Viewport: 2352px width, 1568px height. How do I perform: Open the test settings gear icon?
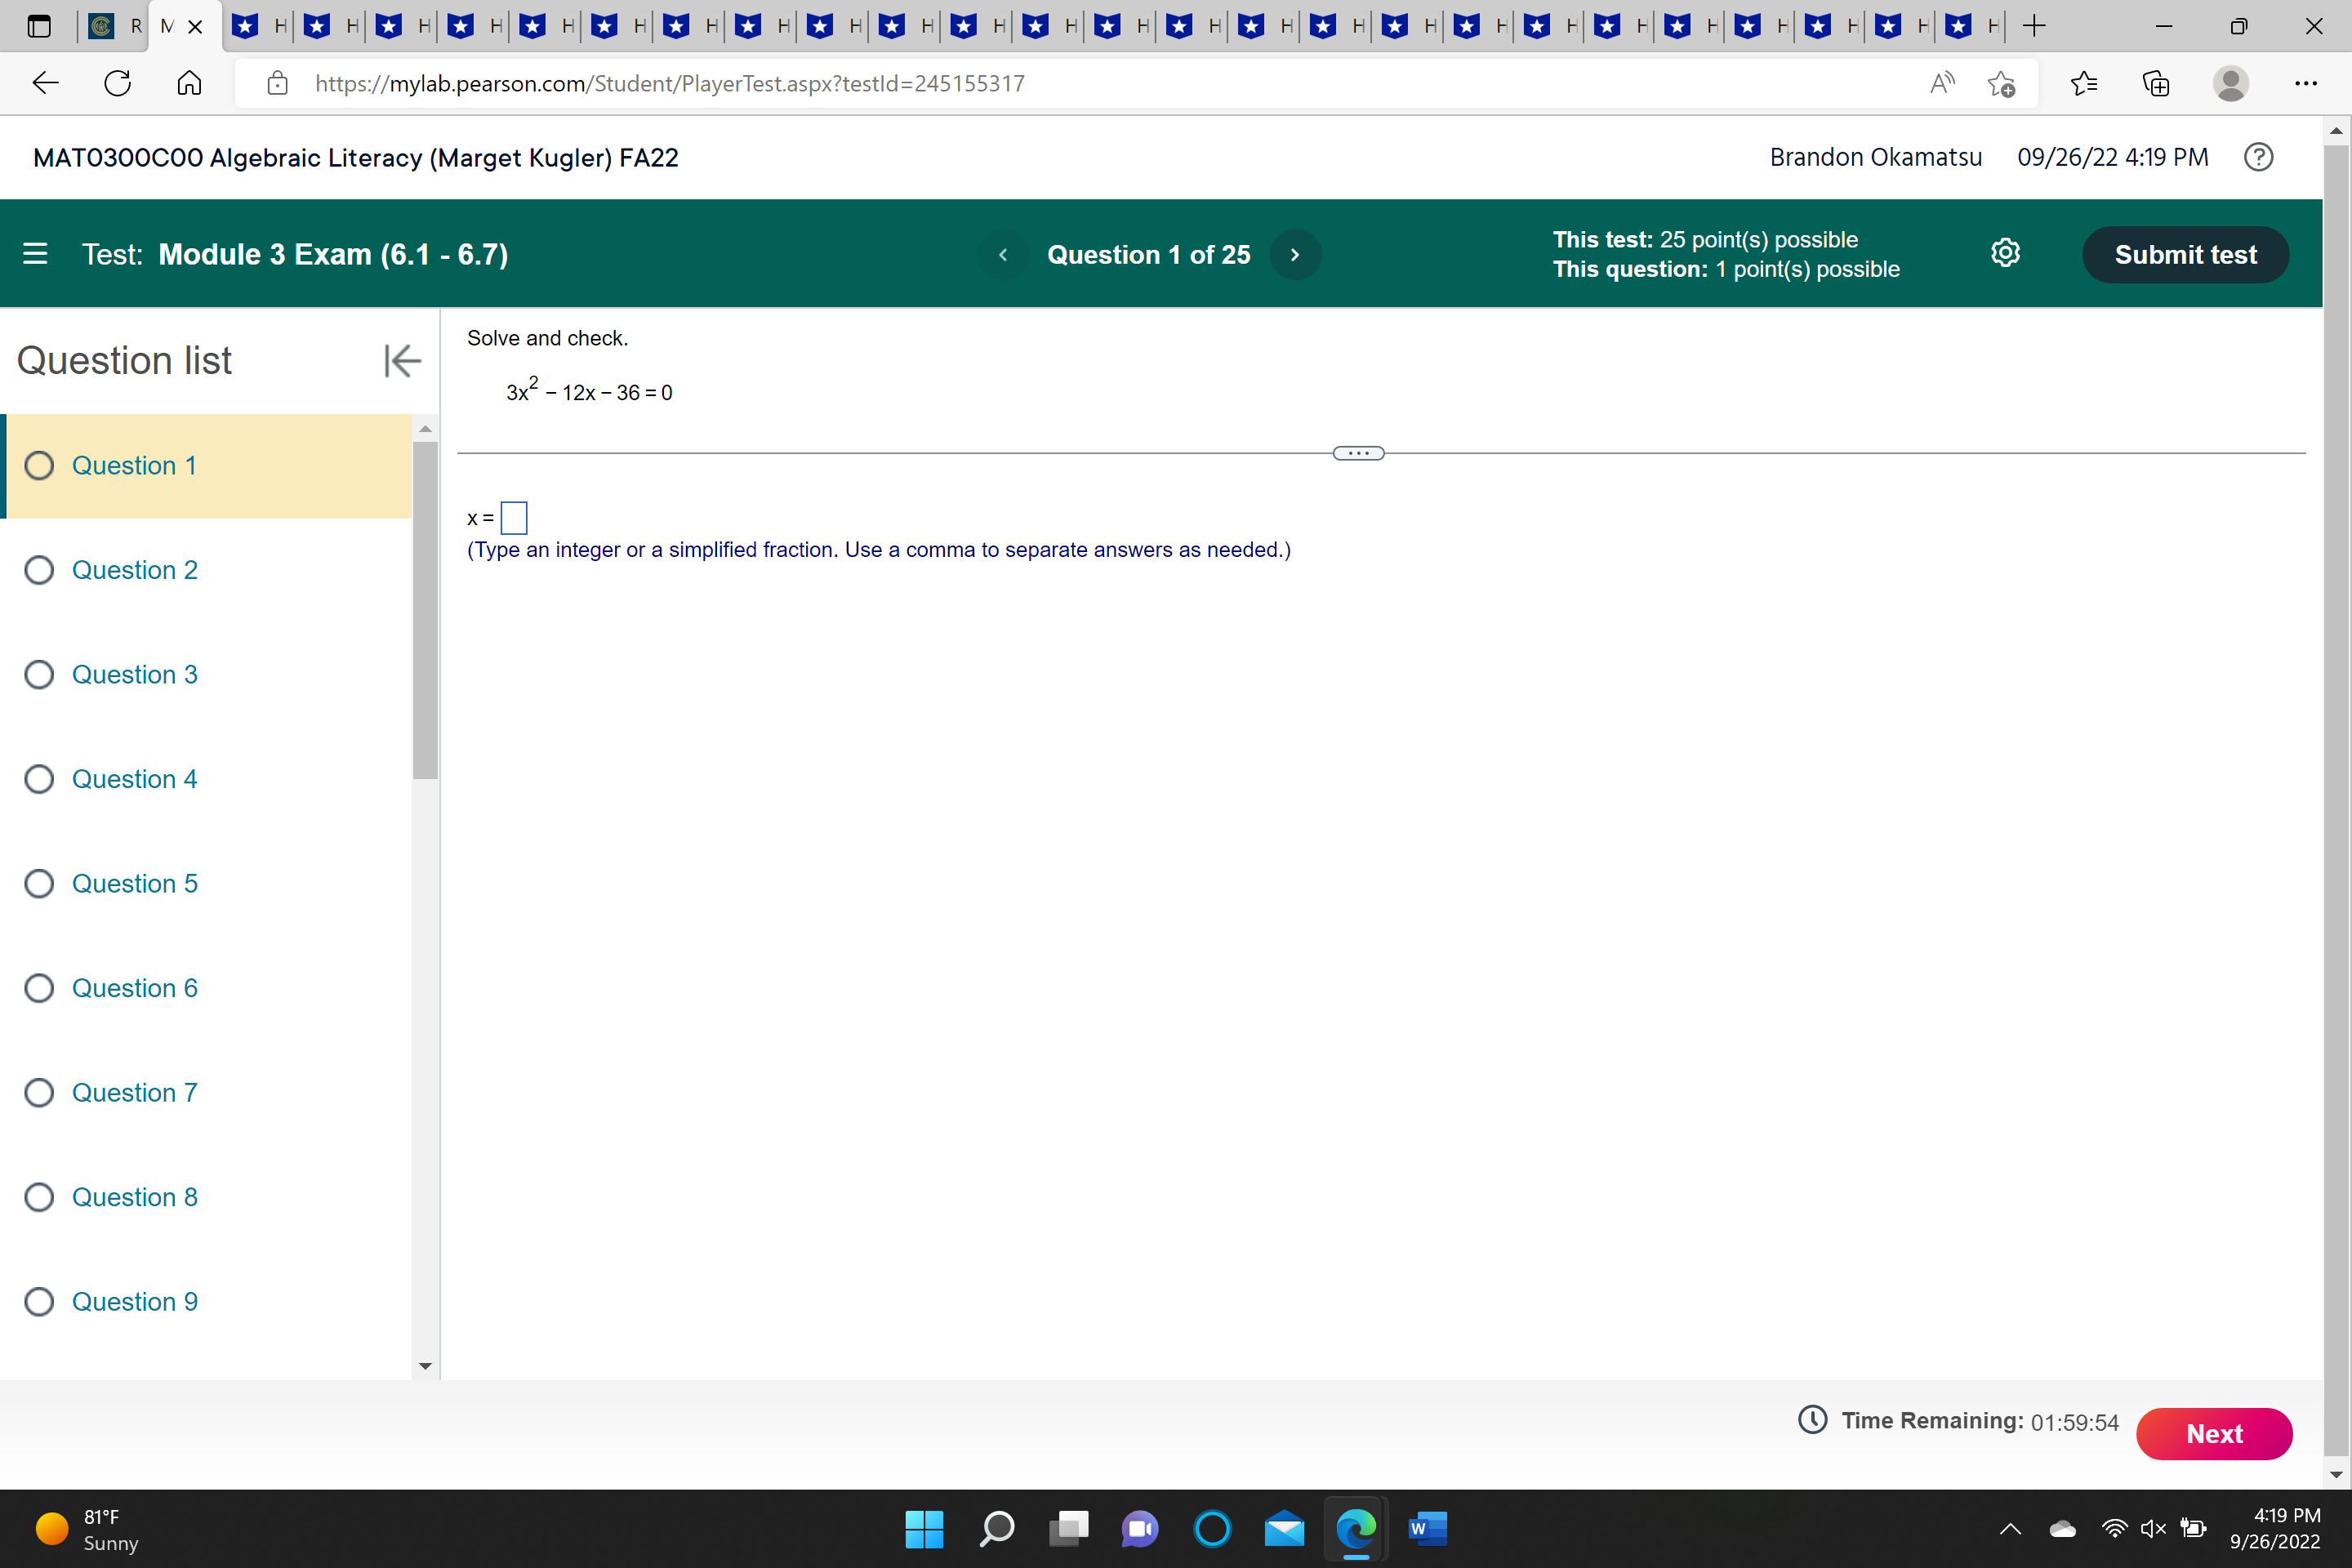2006,253
